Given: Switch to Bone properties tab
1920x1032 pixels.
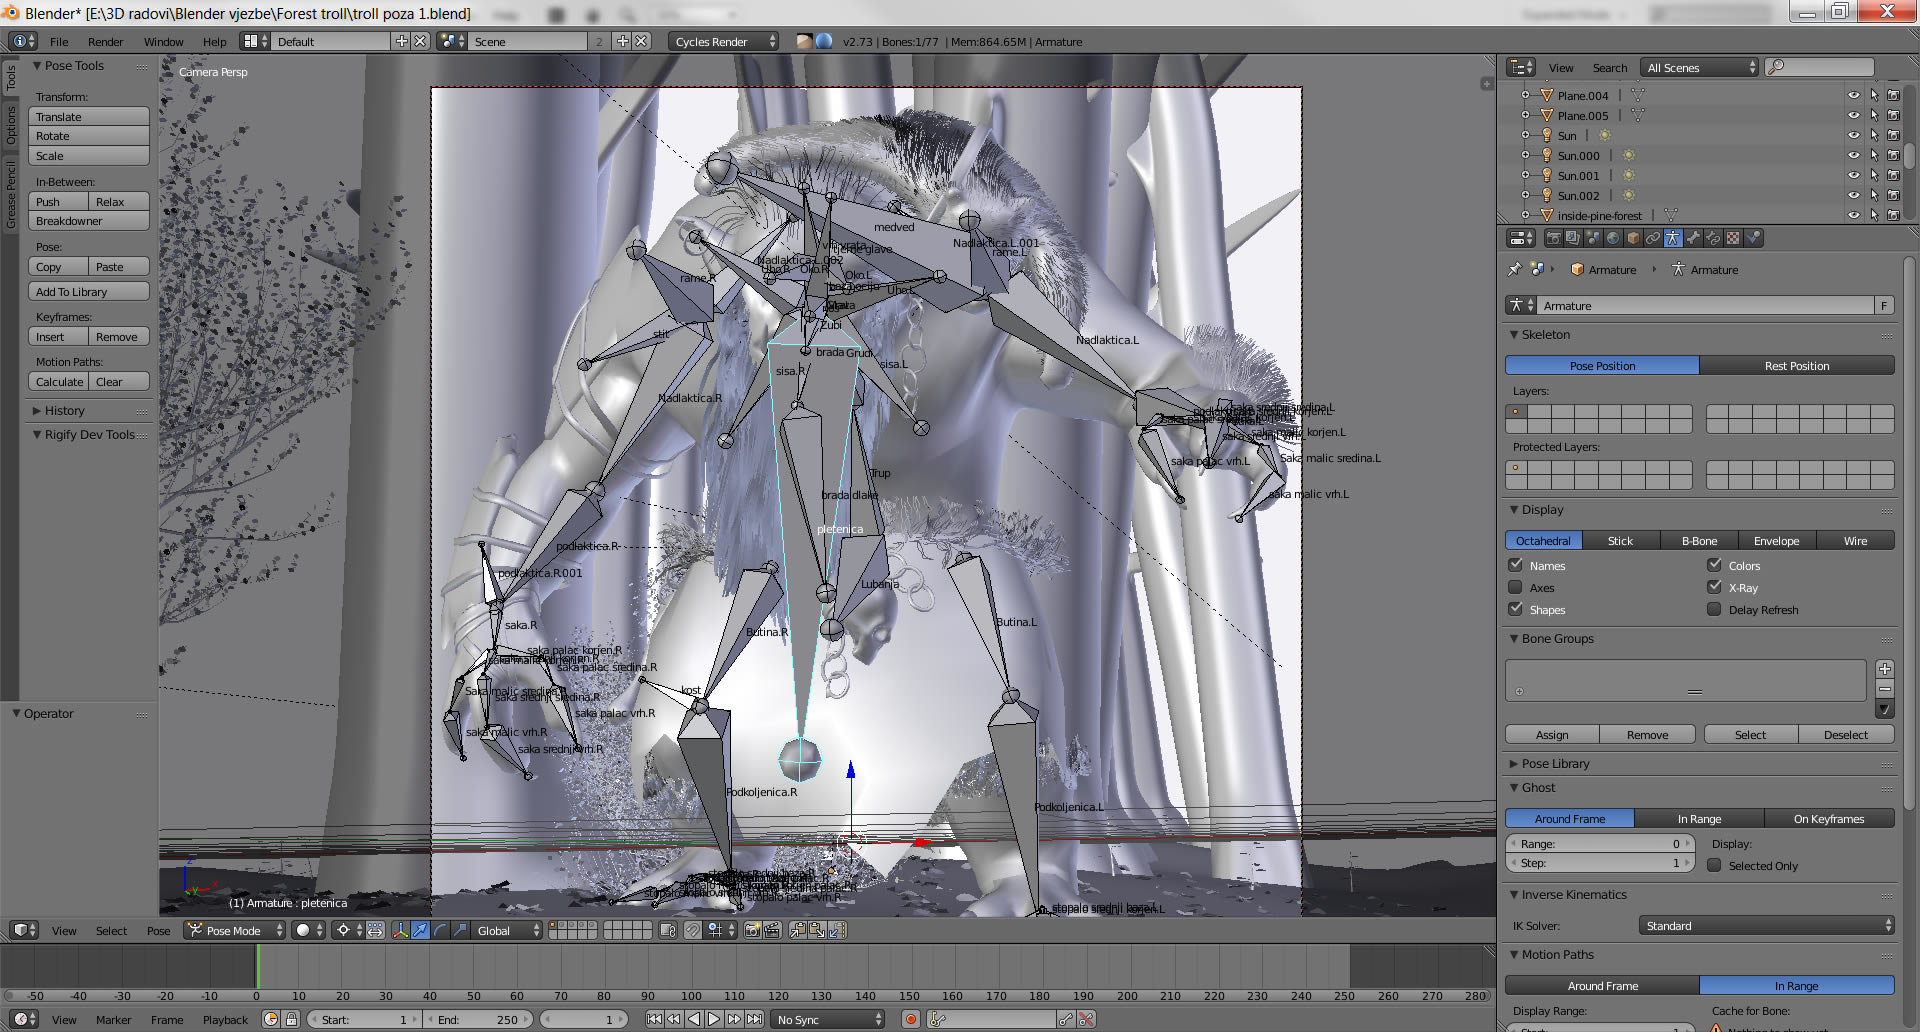Looking at the screenshot, I should point(1693,238).
